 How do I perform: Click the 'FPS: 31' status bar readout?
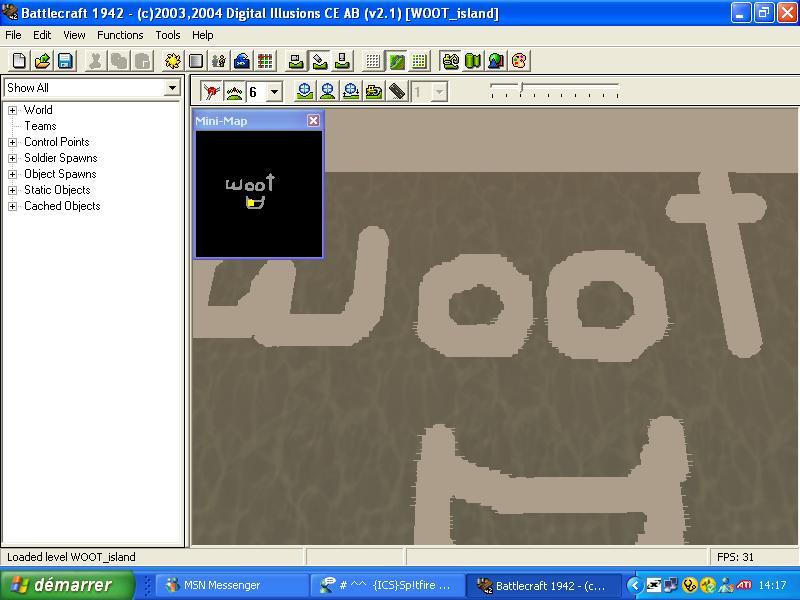coord(735,557)
